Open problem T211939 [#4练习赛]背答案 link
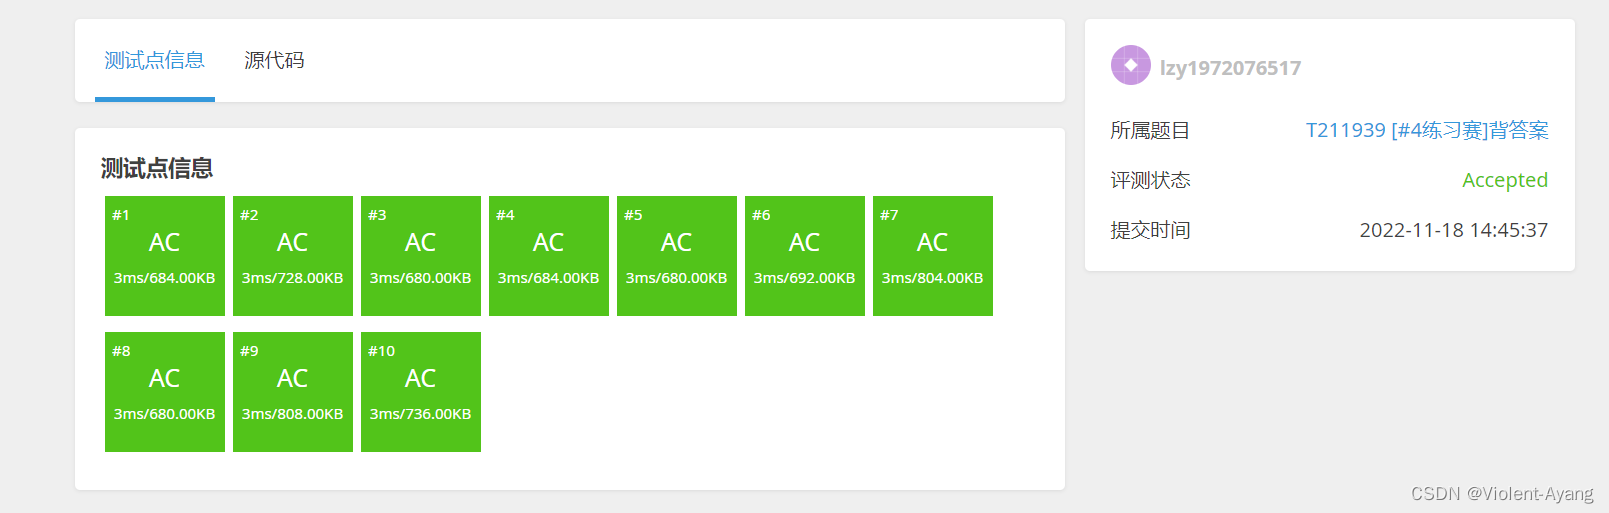Screen dimensions: 1609x513 pos(1427,130)
